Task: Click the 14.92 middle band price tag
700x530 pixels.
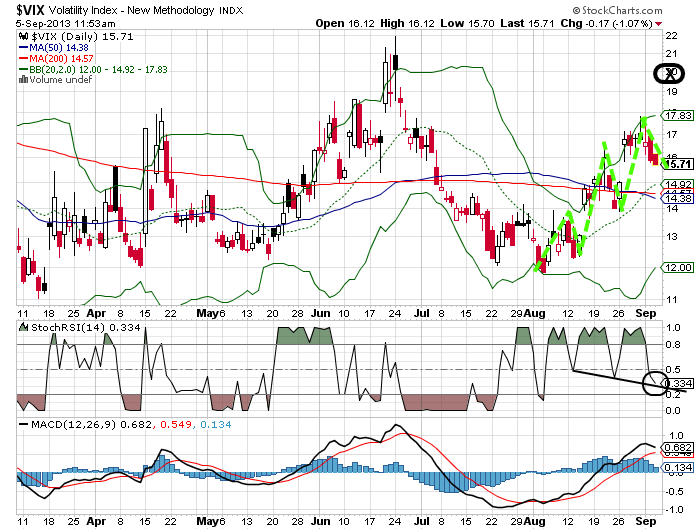Action: 678,184
